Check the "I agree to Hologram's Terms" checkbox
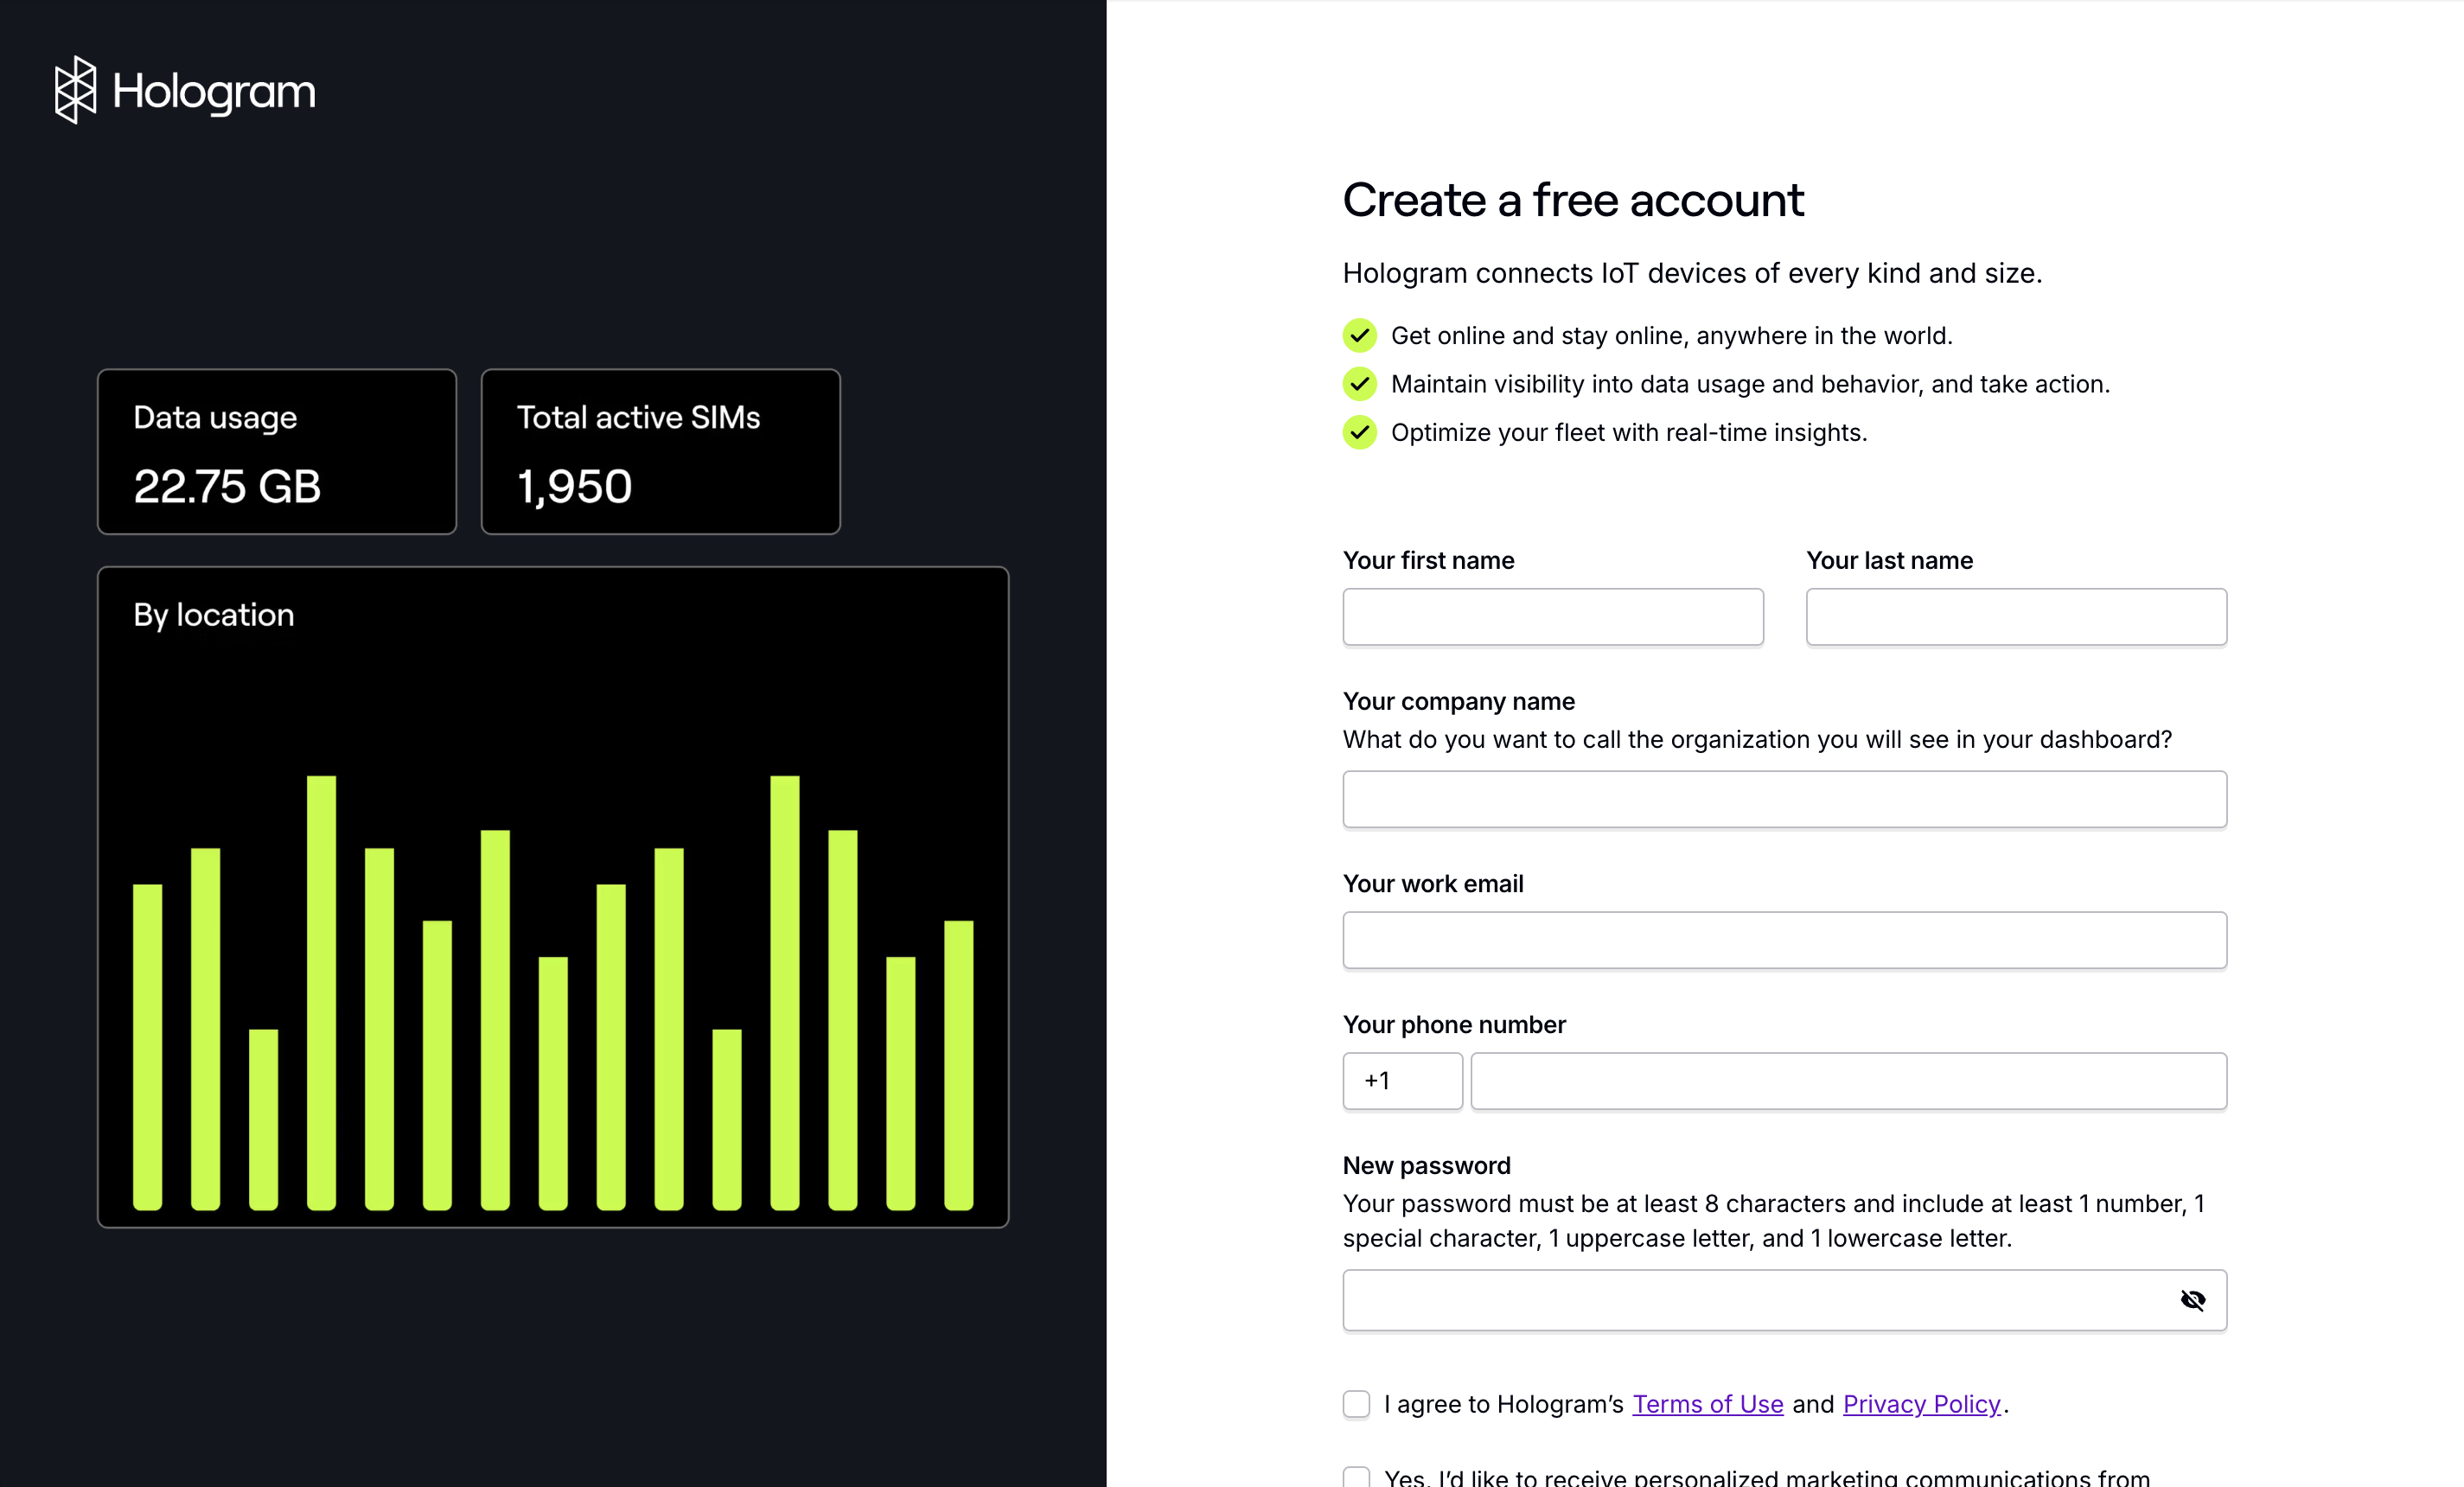The height and width of the screenshot is (1487, 2464). (1356, 1404)
